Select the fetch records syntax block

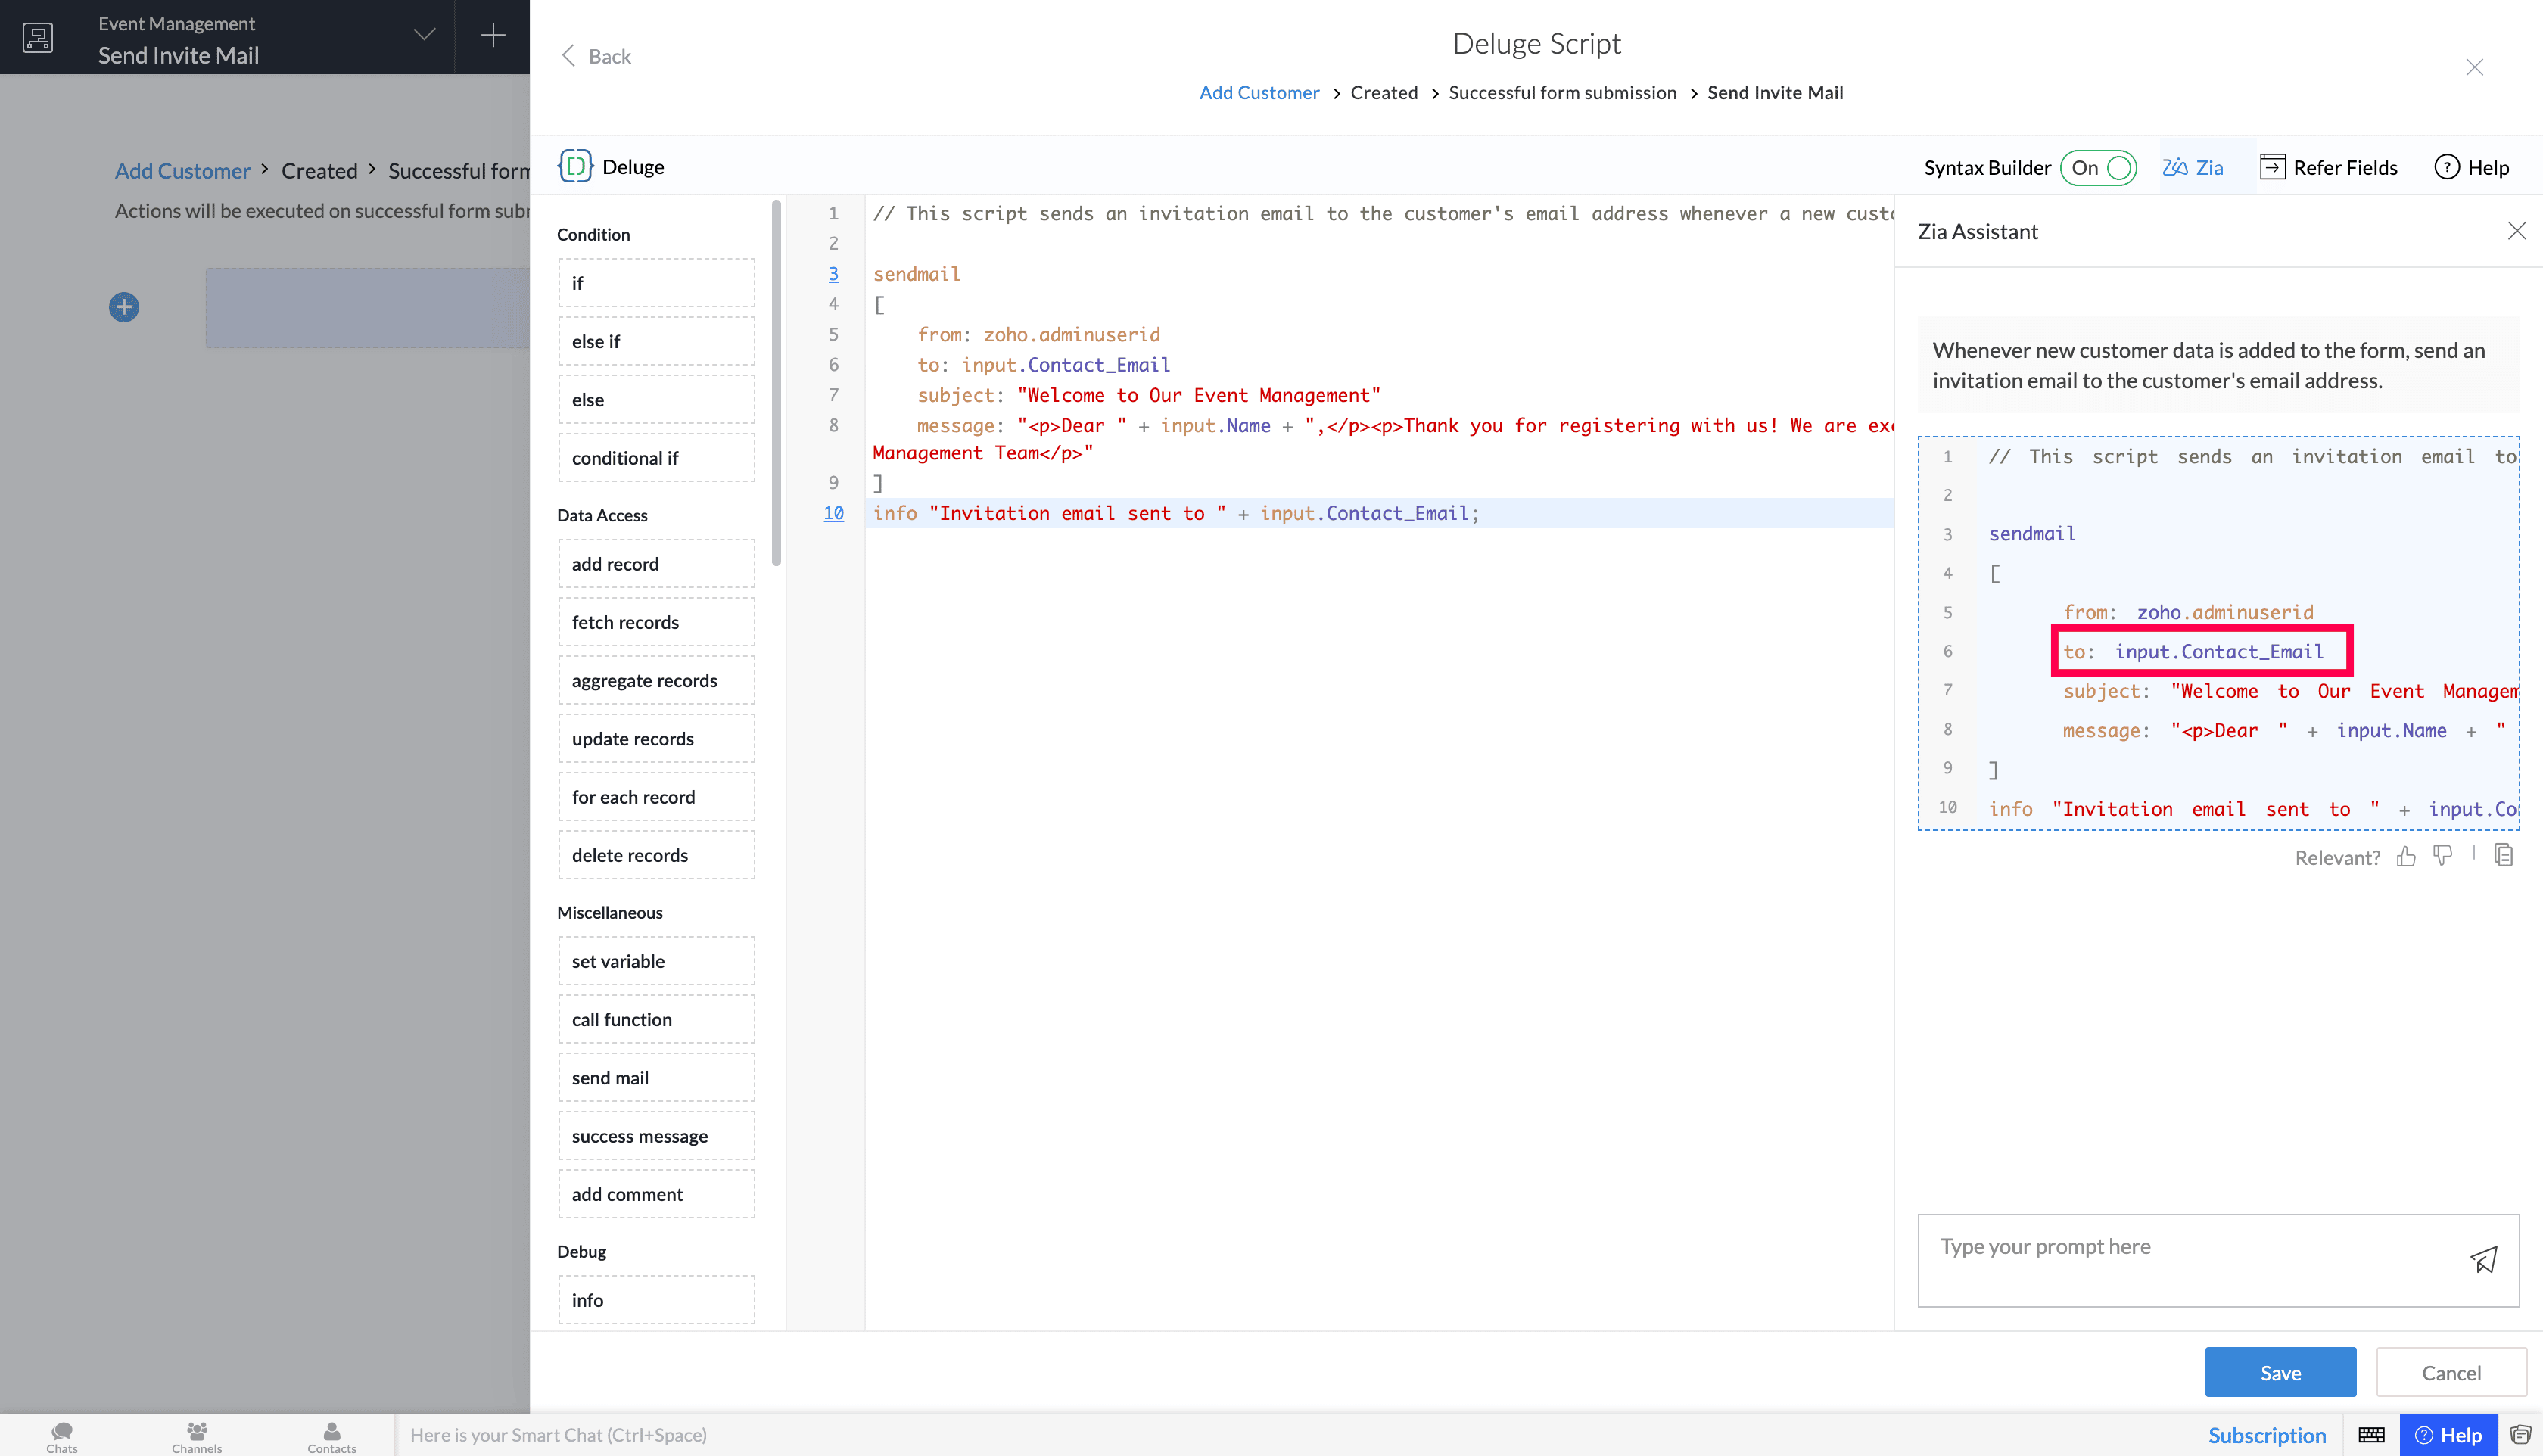656,622
